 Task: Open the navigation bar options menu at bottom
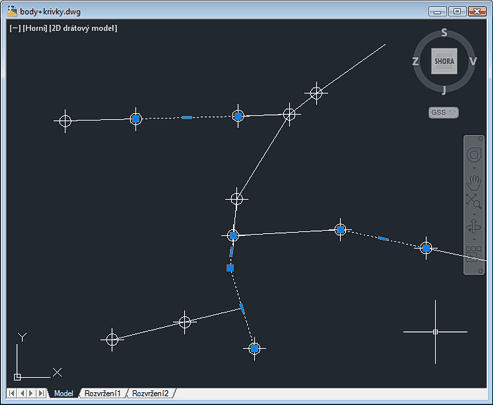(480, 271)
